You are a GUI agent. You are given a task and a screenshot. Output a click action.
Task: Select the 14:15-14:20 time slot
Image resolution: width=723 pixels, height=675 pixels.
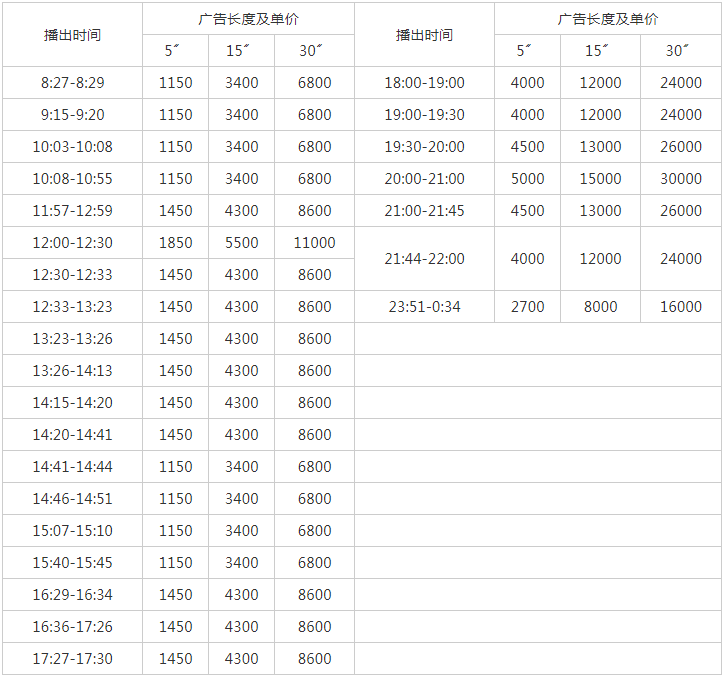[x=72, y=403]
